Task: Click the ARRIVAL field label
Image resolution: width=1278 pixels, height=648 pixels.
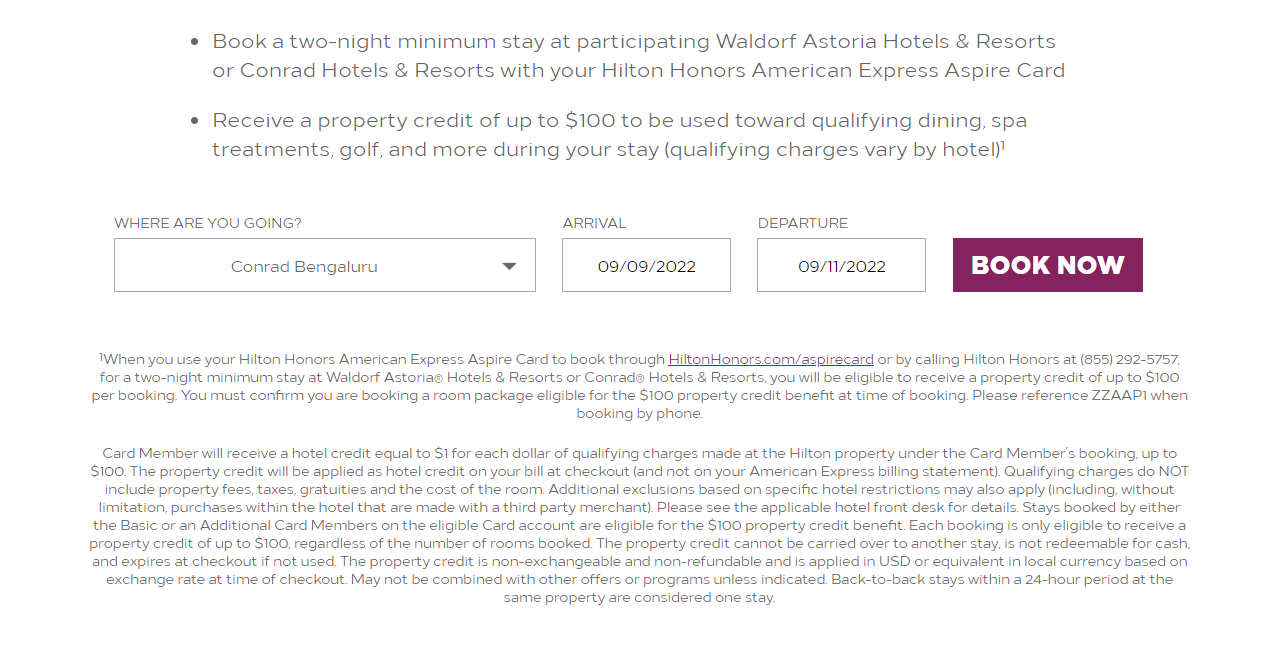Action: (x=594, y=223)
